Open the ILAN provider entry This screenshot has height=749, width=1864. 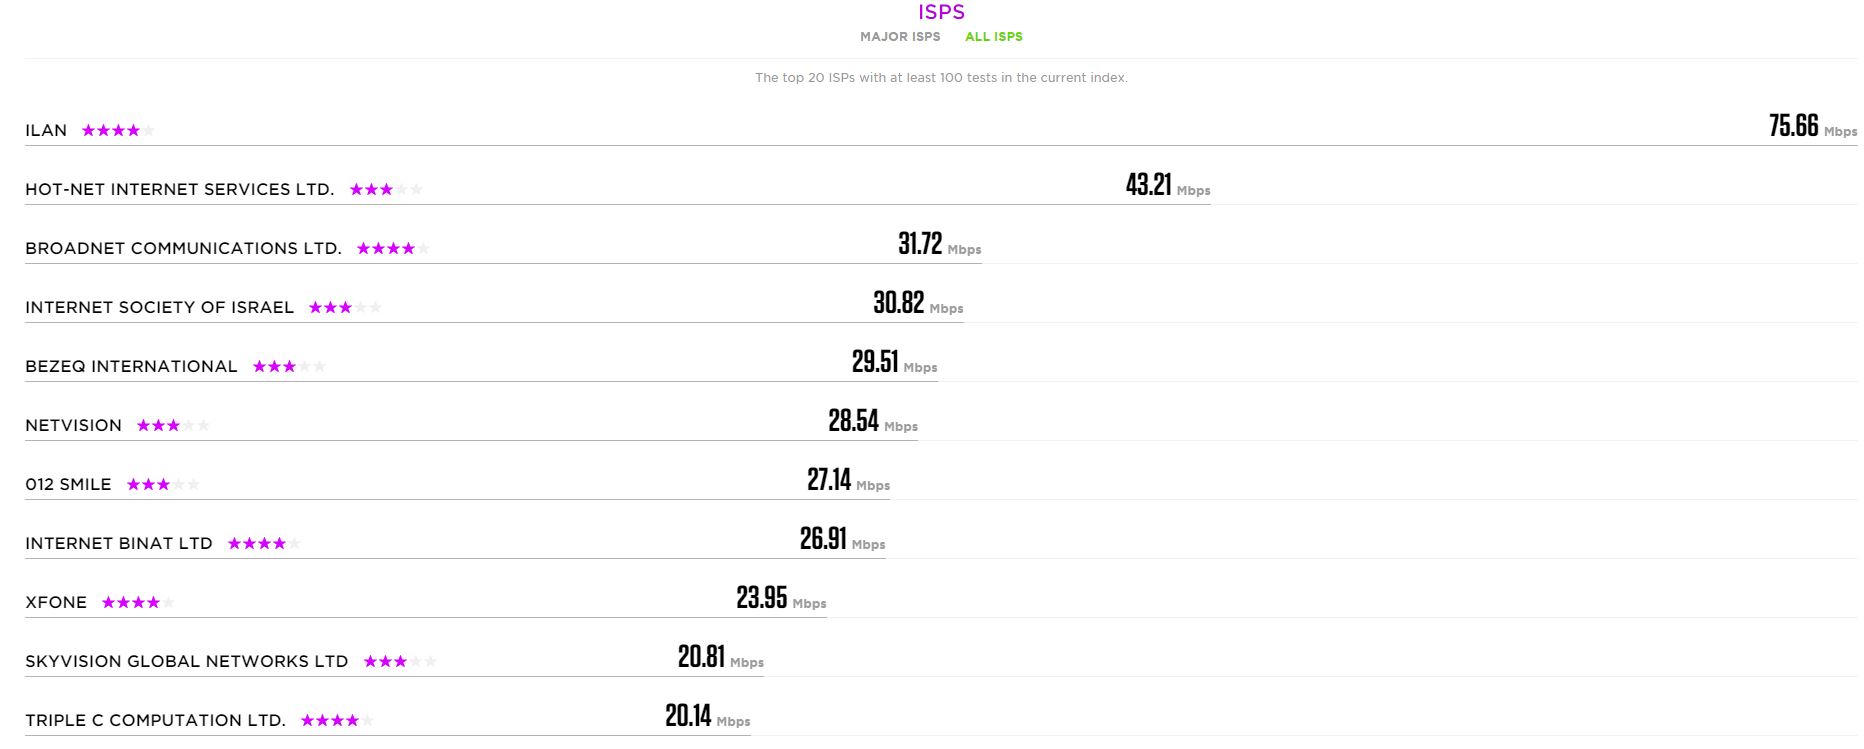coord(46,131)
